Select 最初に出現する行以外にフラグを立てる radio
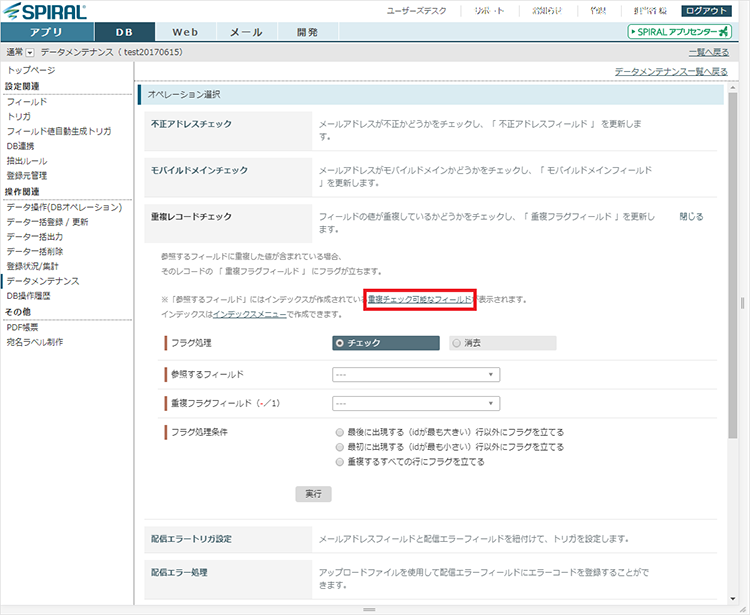This screenshot has width=750, height=615. coord(340,447)
